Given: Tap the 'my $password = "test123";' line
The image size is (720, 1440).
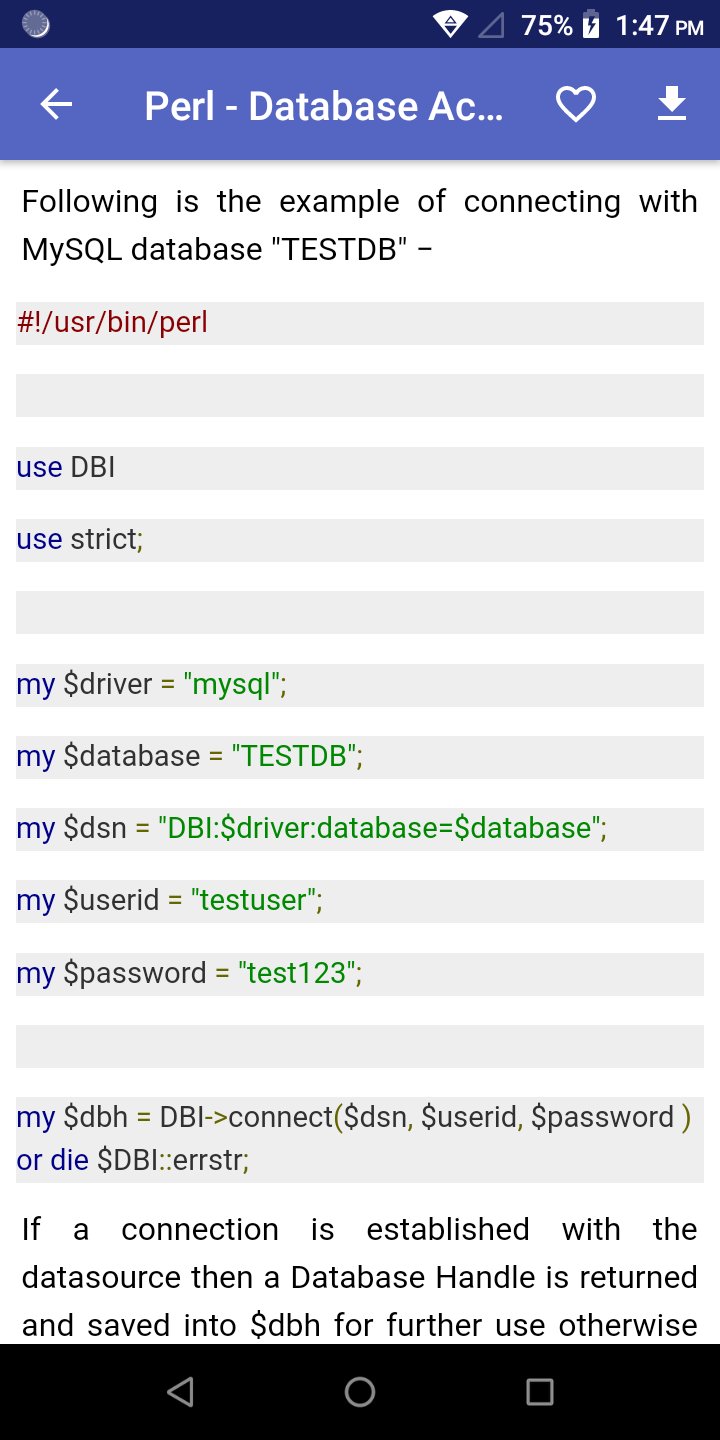Looking at the screenshot, I should pyautogui.click(x=360, y=974).
